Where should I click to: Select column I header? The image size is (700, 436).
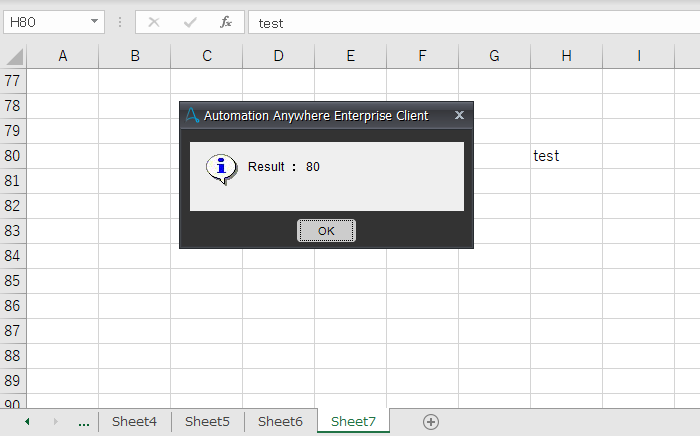(639, 56)
